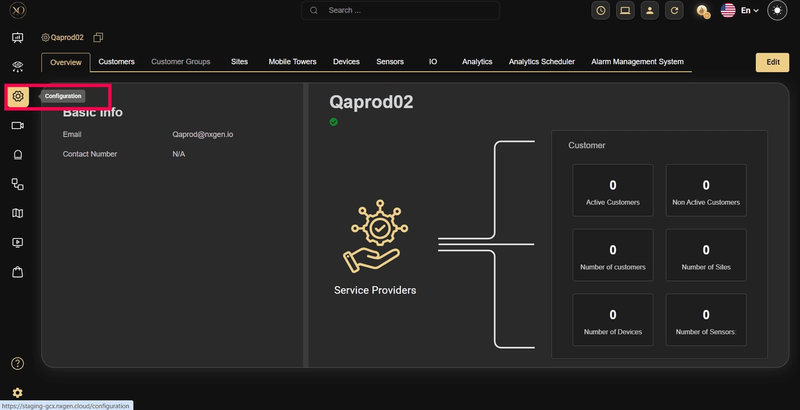Click the Qaprod@nxgen.io email value
This screenshot has height=410, width=800.
203,135
